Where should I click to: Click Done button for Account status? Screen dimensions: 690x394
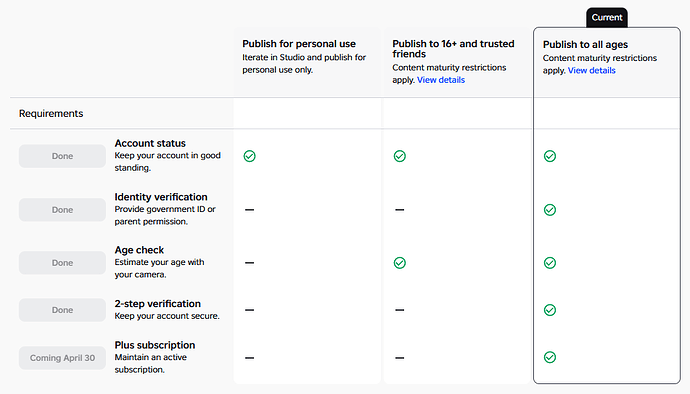coord(62,156)
